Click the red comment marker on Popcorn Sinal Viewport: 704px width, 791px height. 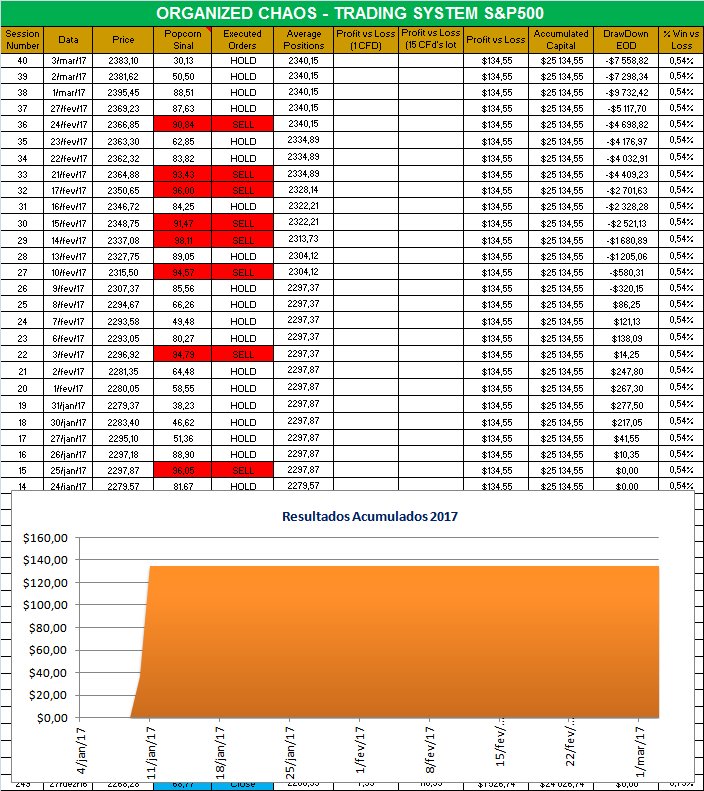208,29
